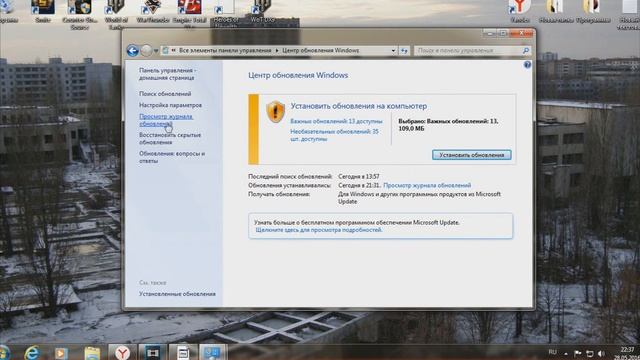Click the volume speaker tray icon

[601, 353]
